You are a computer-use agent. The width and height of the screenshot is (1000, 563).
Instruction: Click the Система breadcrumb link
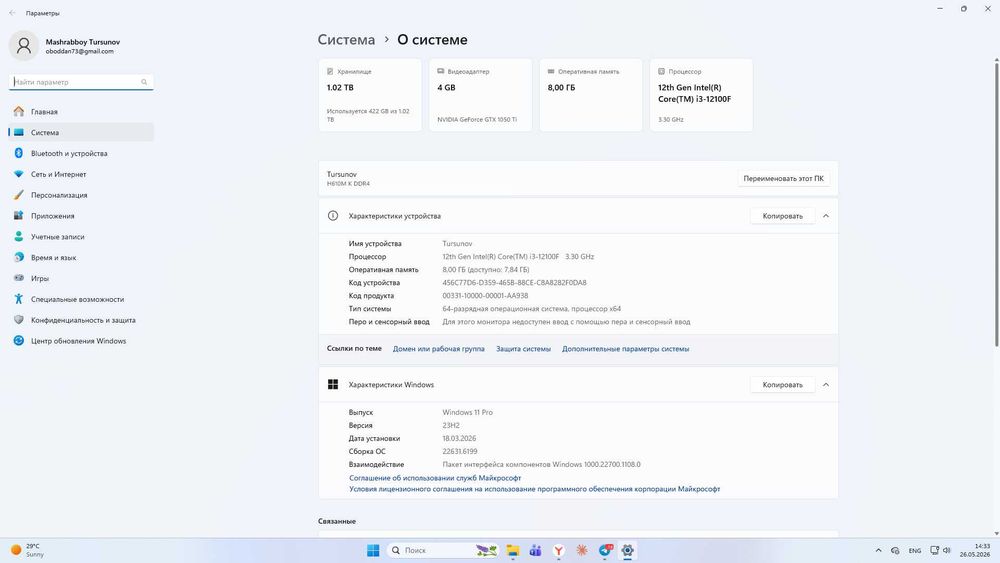coord(346,40)
